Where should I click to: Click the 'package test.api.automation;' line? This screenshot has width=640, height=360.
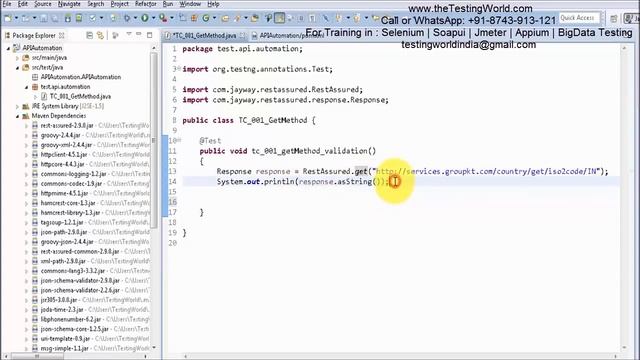242,49
